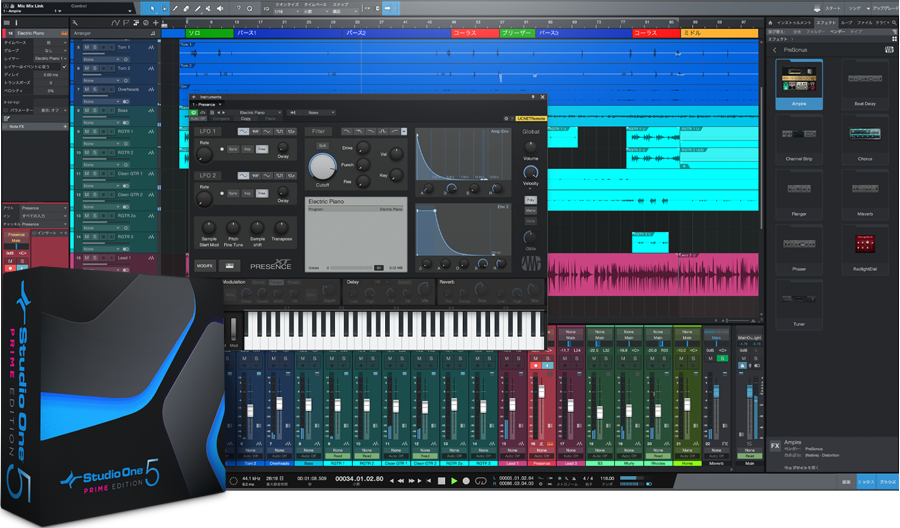Solo the Tom 2 track

point(95,68)
